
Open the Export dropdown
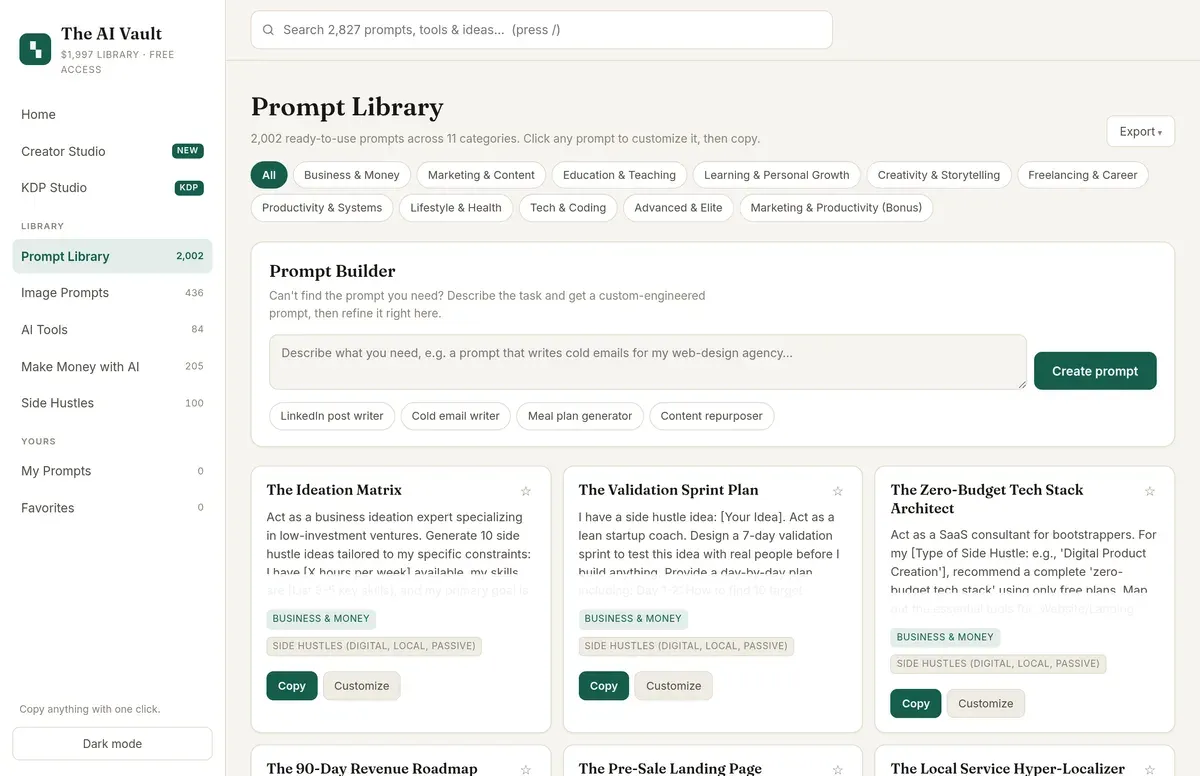tap(1140, 132)
